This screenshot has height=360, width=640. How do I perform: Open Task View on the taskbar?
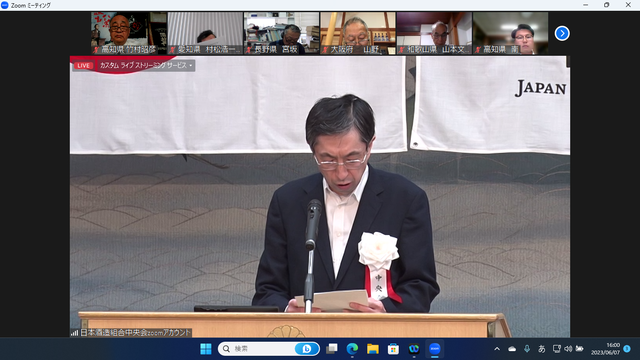tap(332, 349)
